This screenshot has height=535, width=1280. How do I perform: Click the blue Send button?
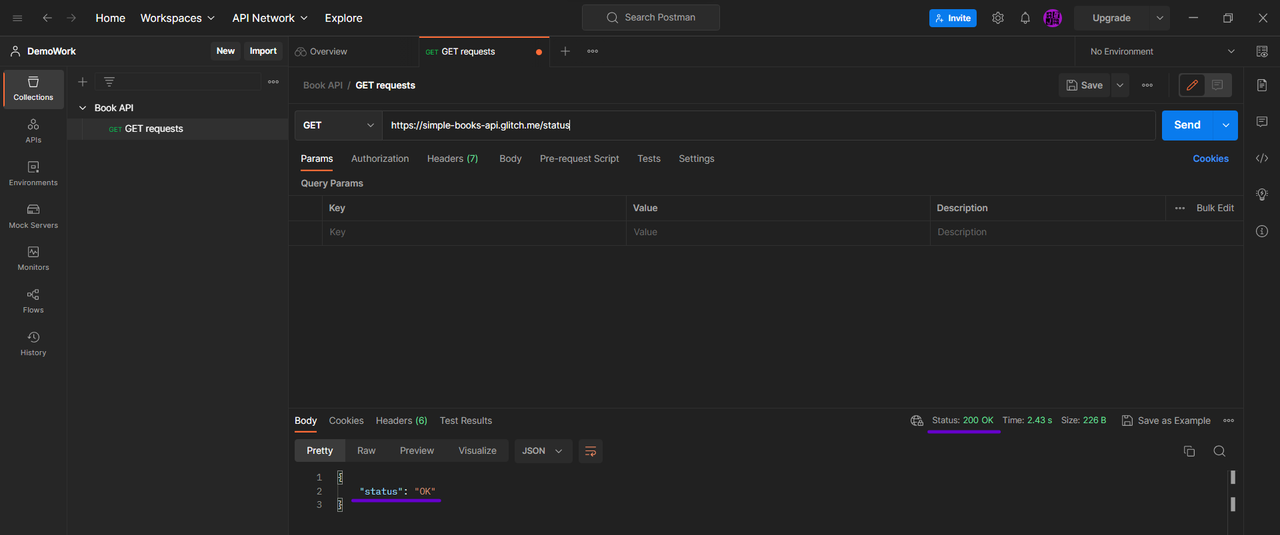point(1187,125)
